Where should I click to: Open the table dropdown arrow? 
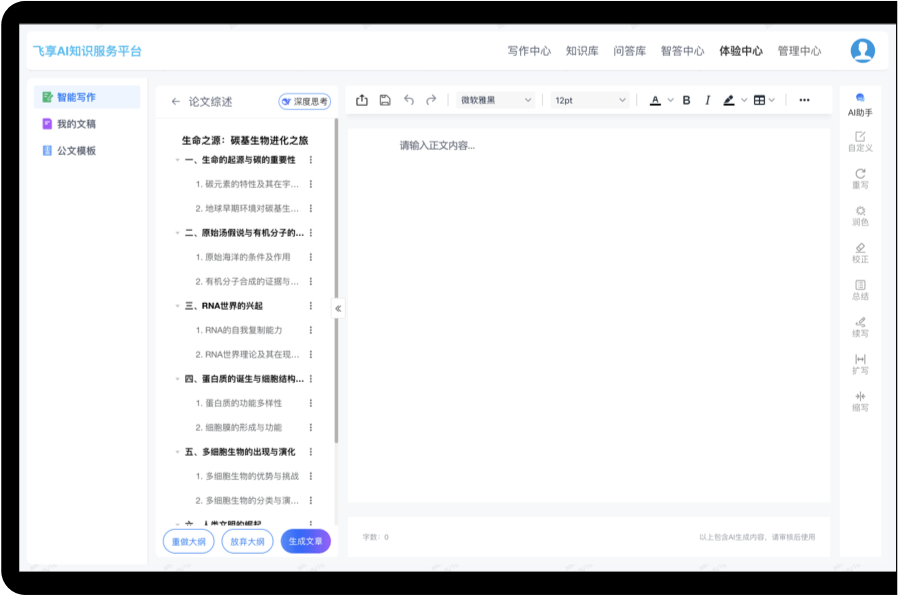[x=772, y=101]
